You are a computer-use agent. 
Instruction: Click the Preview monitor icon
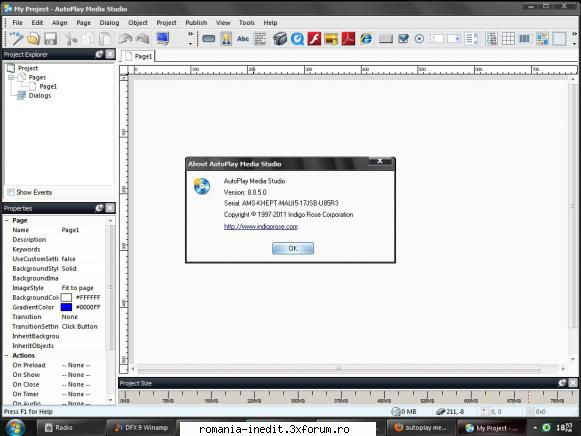point(162,39)
